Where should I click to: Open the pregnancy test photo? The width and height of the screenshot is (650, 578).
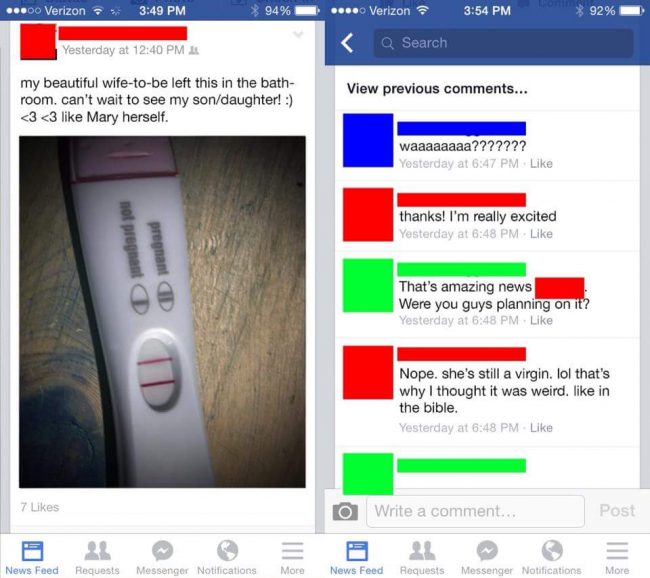162,312
